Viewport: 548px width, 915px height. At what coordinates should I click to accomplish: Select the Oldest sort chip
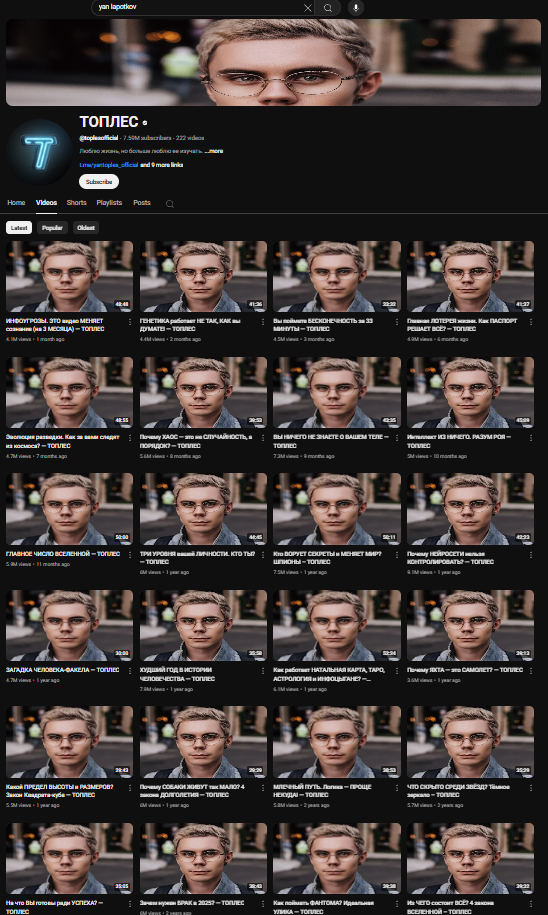[x=86, y=228]
